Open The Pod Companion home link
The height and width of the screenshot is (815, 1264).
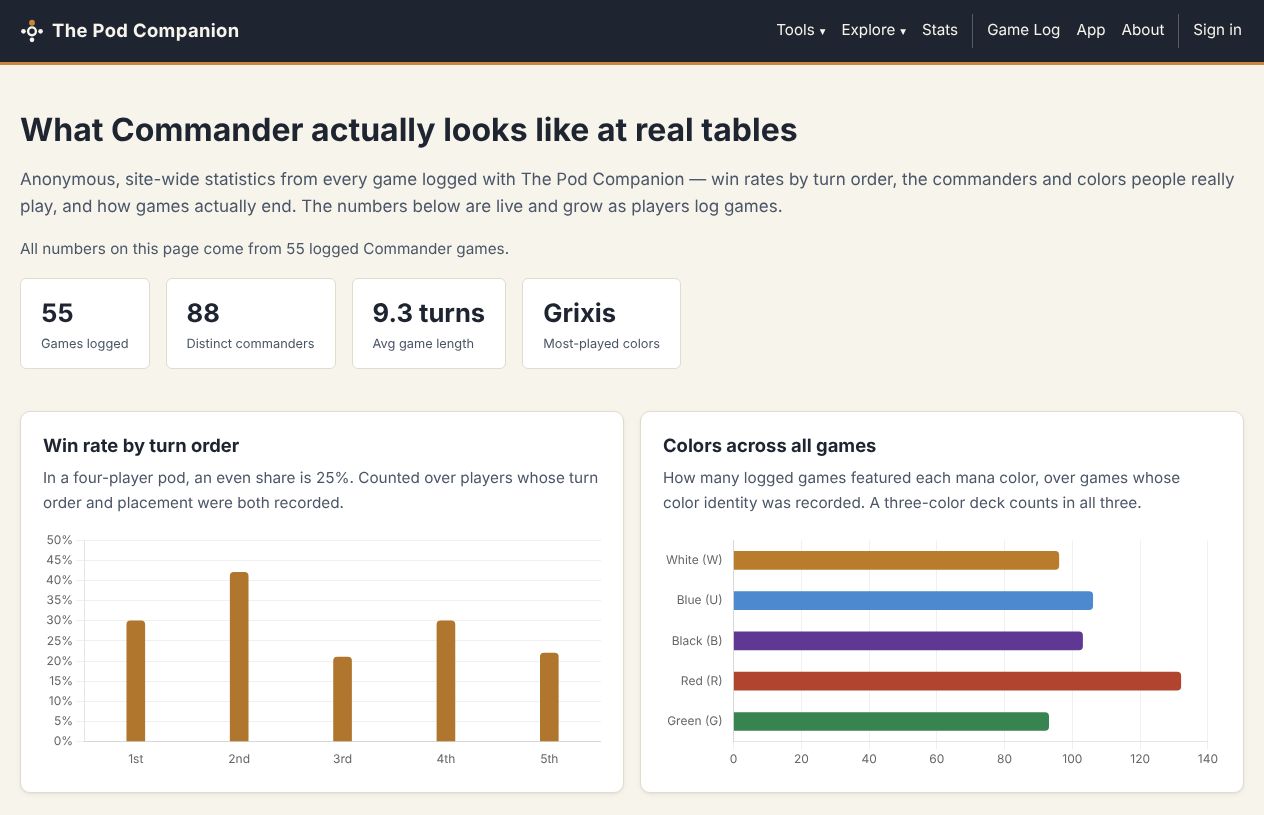click(x=130, y=31)
